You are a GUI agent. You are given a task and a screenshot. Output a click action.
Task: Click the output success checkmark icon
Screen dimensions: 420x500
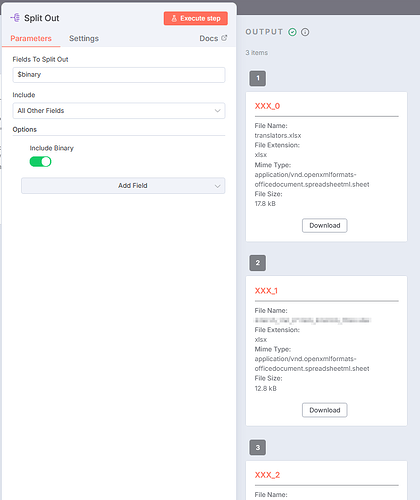(292, 32)
